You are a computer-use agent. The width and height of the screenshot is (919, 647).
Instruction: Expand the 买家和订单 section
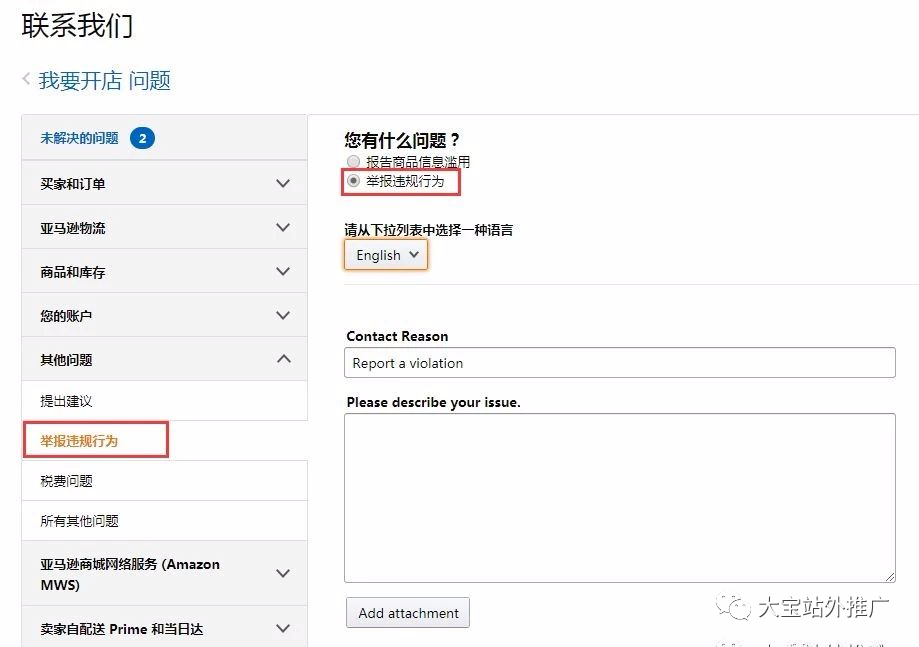pyautogui.click(x=283, y=184)
